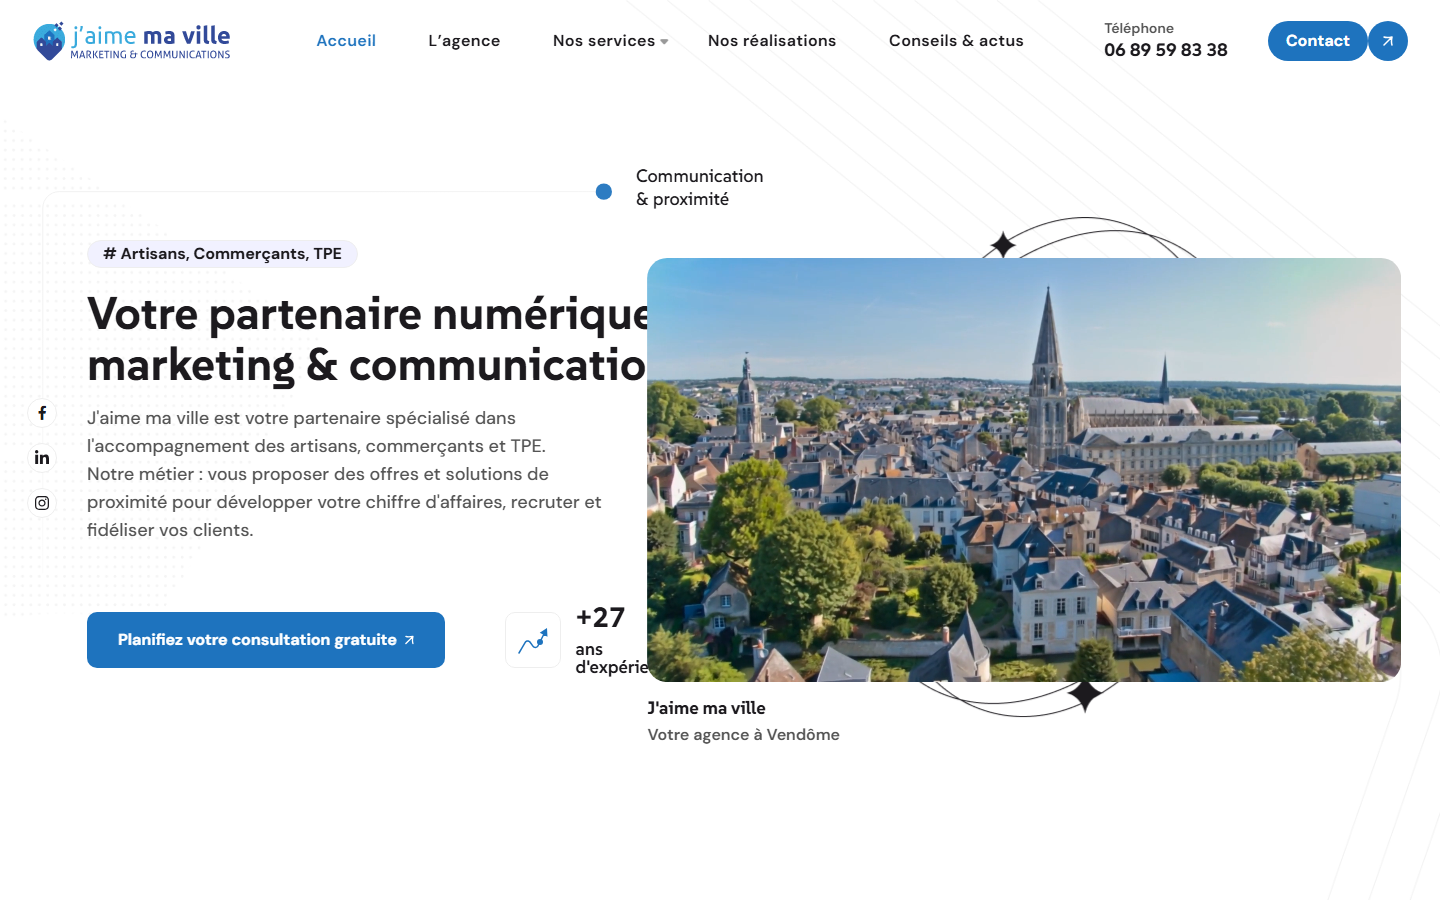Open the Instagram social icon

[x=42, y=503]
